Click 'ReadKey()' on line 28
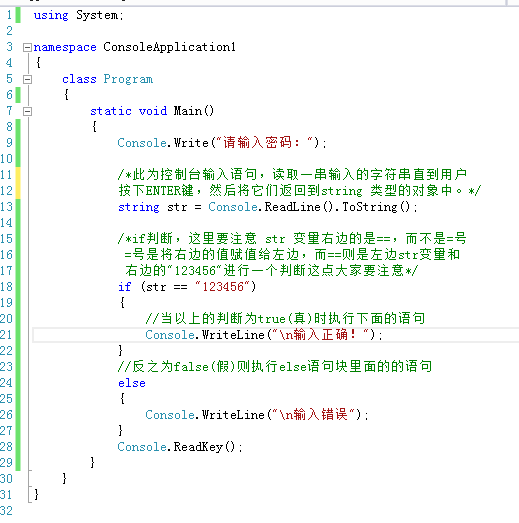Viewport: 519px width, 523px height. tap(204, 447)
